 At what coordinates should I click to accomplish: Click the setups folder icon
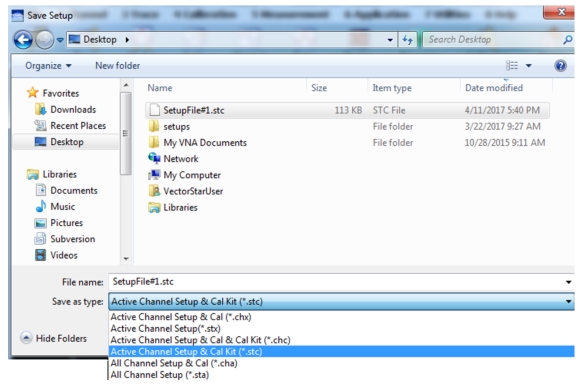[154, 126]
